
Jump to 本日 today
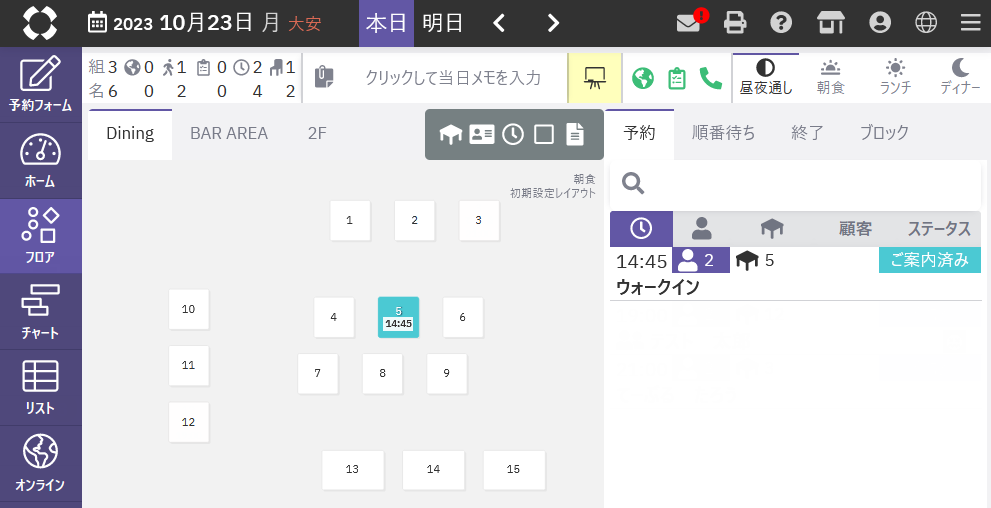click(386, 23)
